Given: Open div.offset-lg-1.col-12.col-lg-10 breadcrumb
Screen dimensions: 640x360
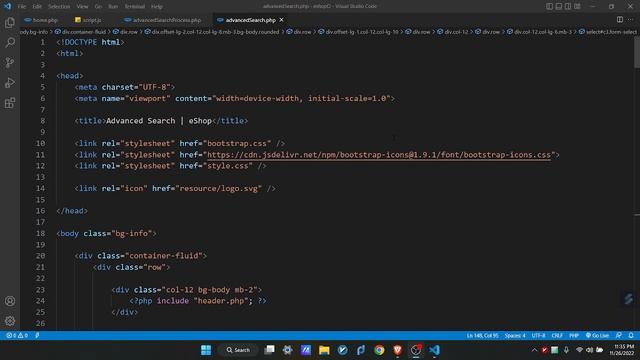Looking at the screenshot, I should (358, 32).
